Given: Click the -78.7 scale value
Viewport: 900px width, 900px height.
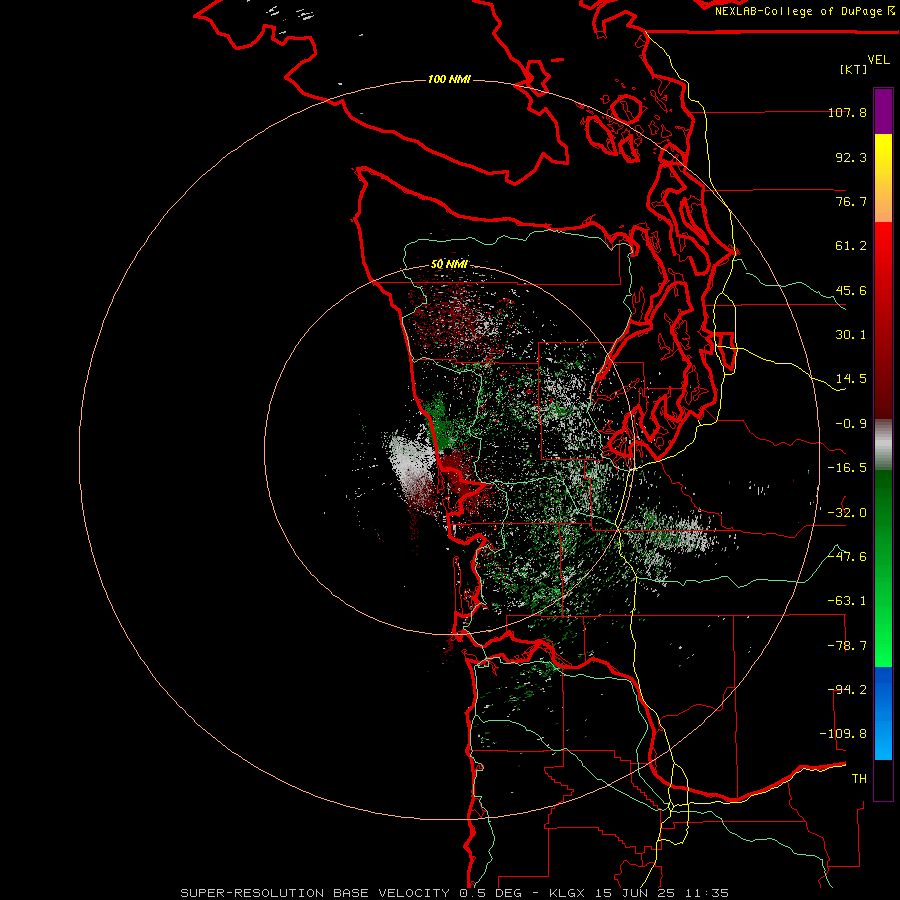Looking at the screenshot, I should 847,646.
